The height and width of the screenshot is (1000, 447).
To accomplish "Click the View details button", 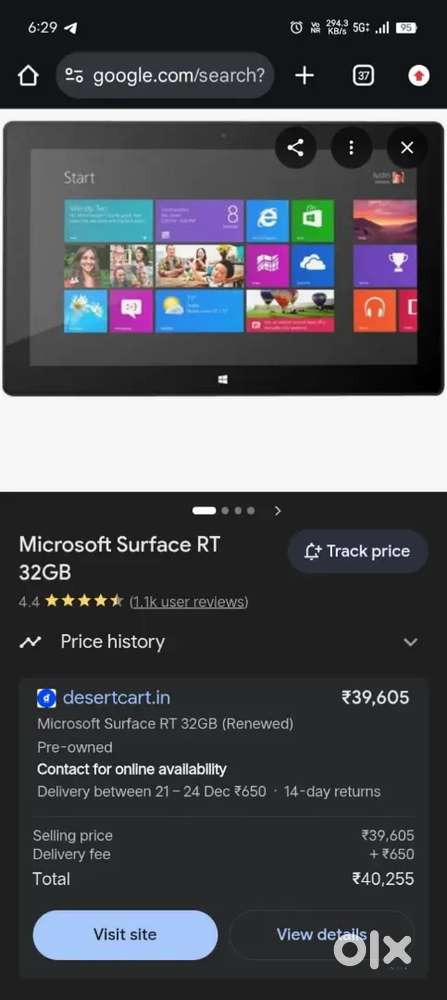I will pos(321,935).
